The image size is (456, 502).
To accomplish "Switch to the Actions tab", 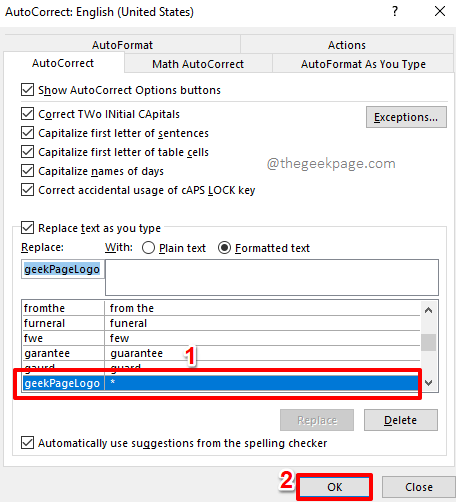I will pyautogui.click(x=347, y=45).
